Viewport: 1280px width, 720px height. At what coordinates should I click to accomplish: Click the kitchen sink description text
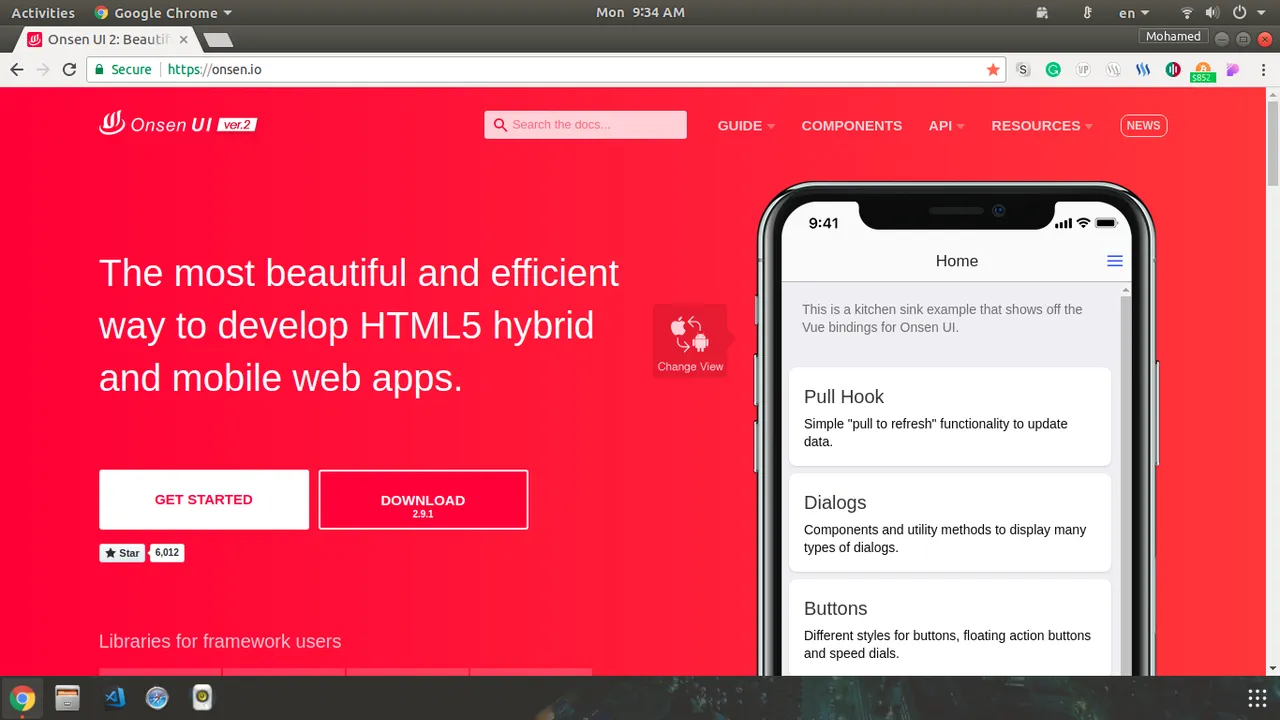[942, 318]
